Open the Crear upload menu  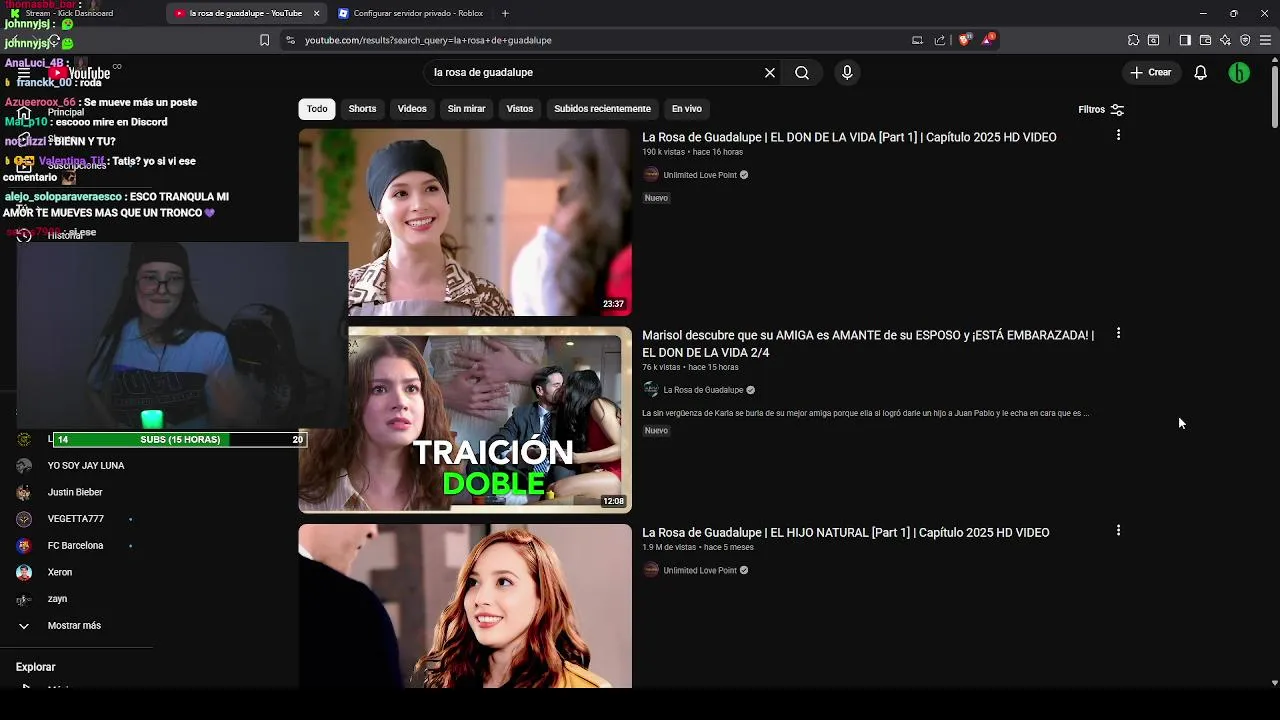[1151, 73]
